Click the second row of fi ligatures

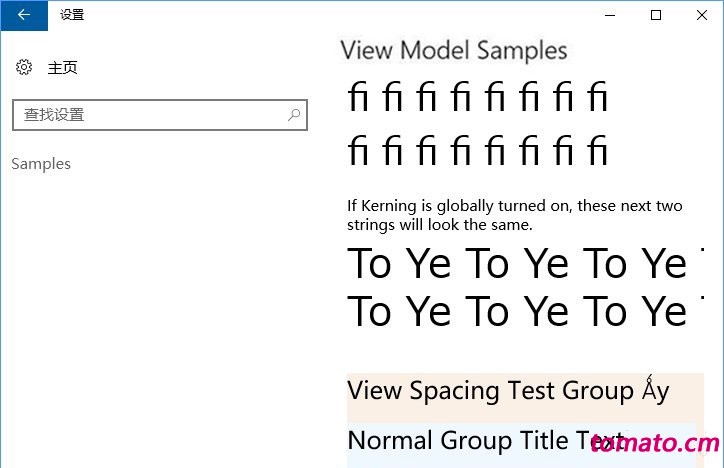pos(477,150)
